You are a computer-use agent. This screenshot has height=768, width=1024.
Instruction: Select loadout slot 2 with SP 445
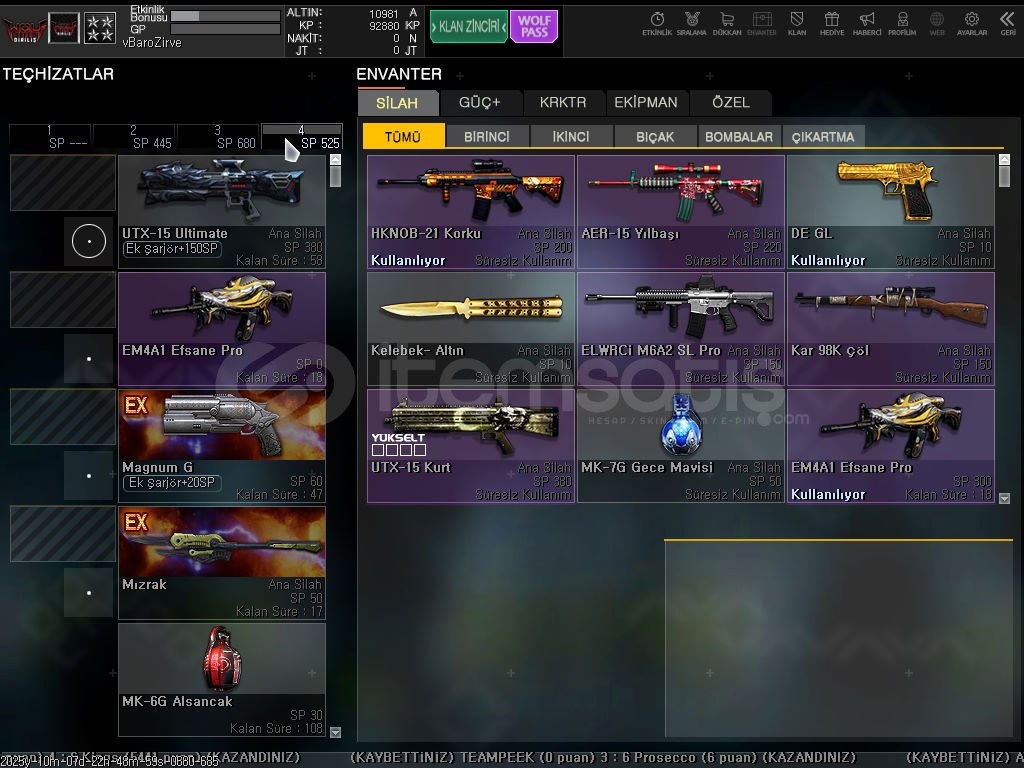coord(134,137)
